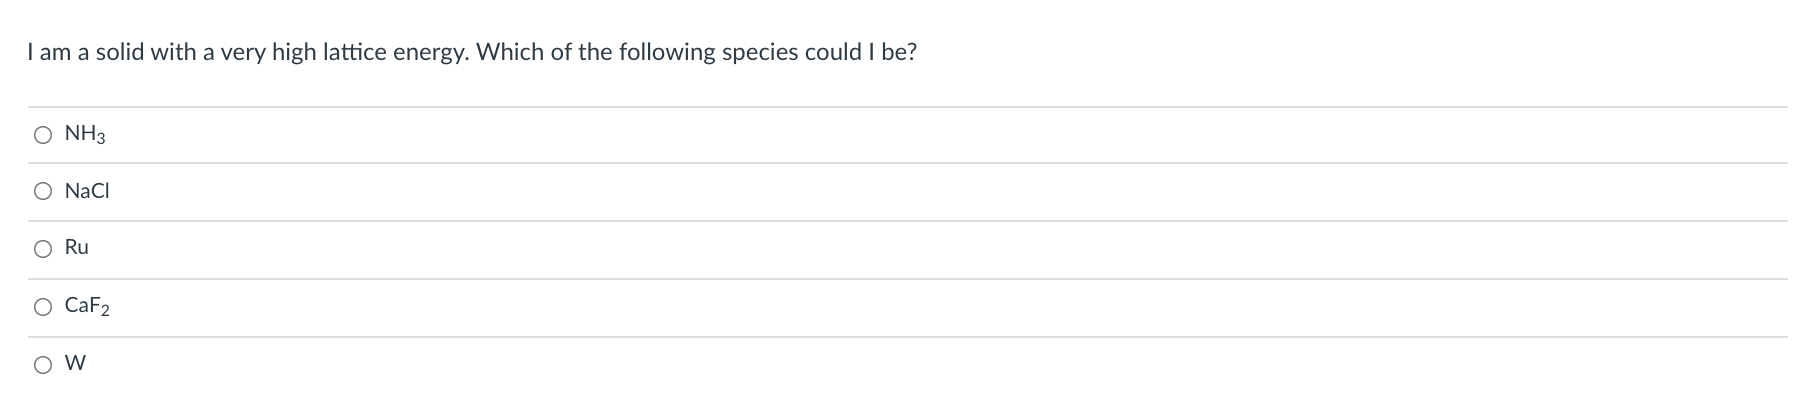Screen dimensions: 1805x406
Task: Click the word "Which" in the question
Action: coord(510,52)
